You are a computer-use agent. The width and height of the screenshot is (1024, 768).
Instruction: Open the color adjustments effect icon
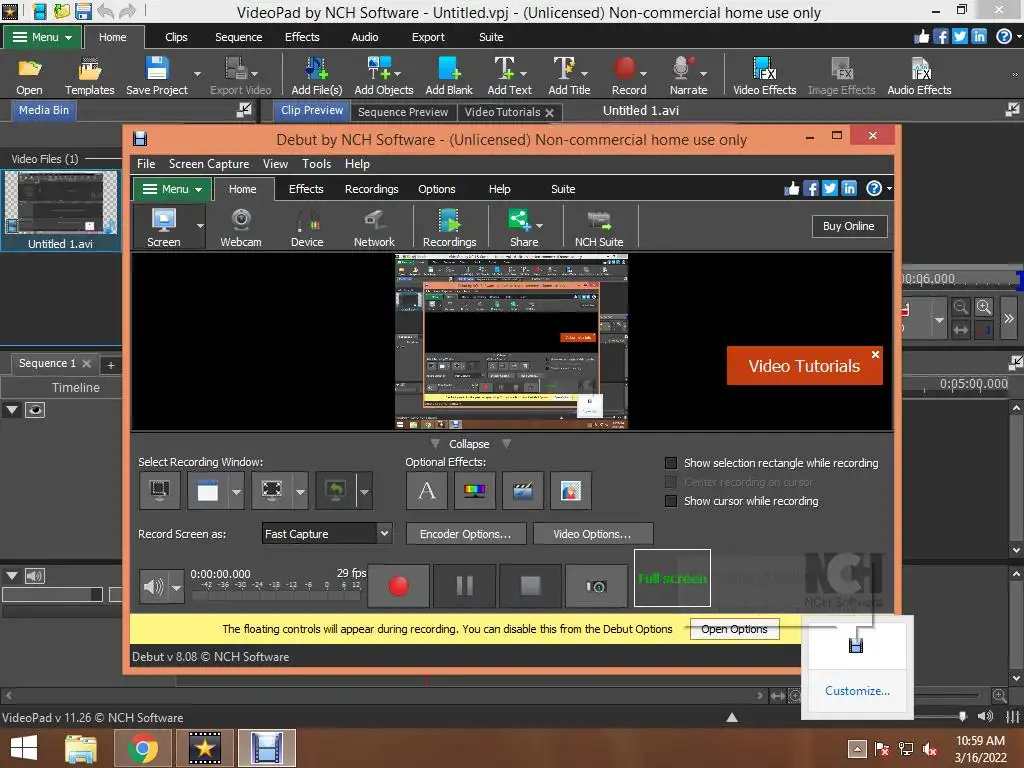474,490
